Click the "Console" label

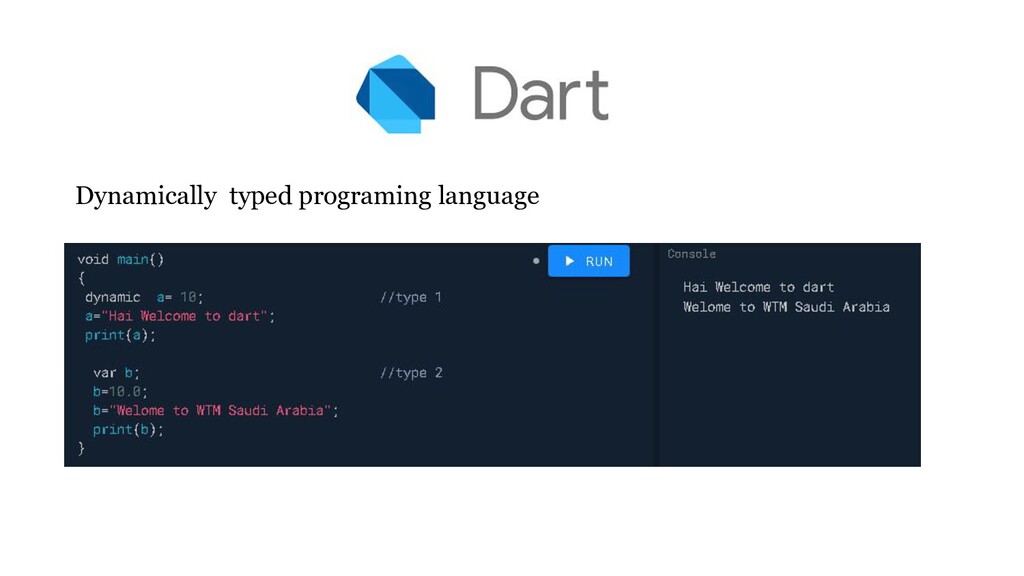click(x=692, y=254)
